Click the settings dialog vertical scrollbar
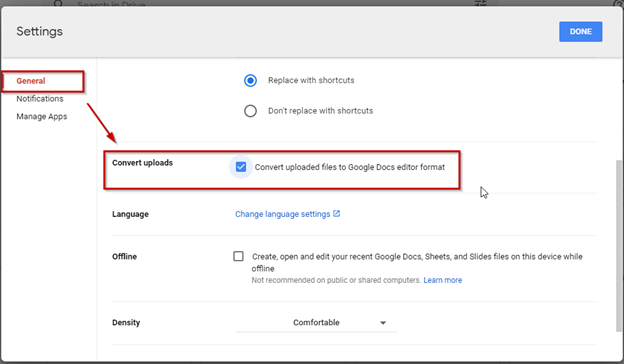This screenshot has height=364, width=624. 619,245
